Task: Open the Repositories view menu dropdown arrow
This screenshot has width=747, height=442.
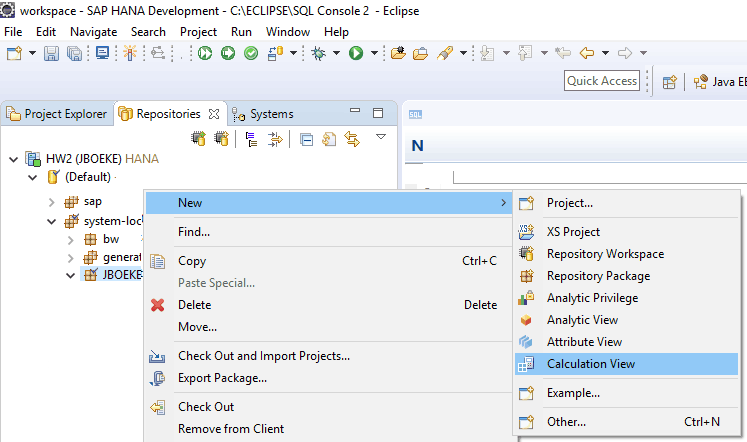Action: click(381, 137)
